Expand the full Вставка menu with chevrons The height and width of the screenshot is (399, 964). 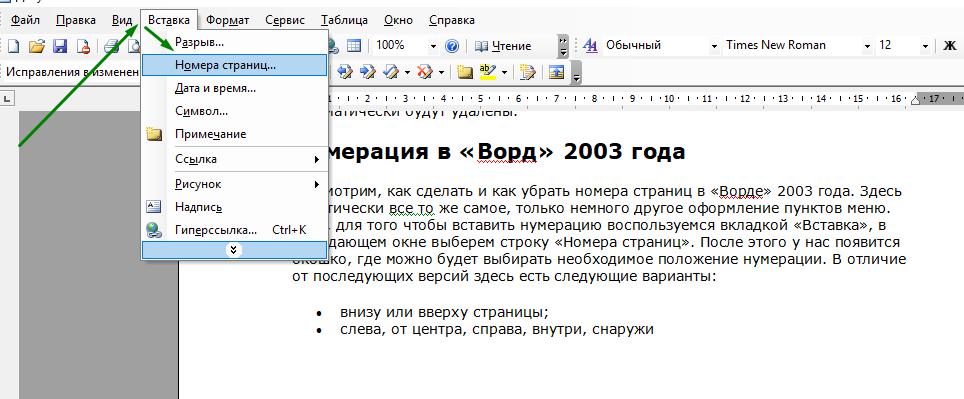[234, 250]
